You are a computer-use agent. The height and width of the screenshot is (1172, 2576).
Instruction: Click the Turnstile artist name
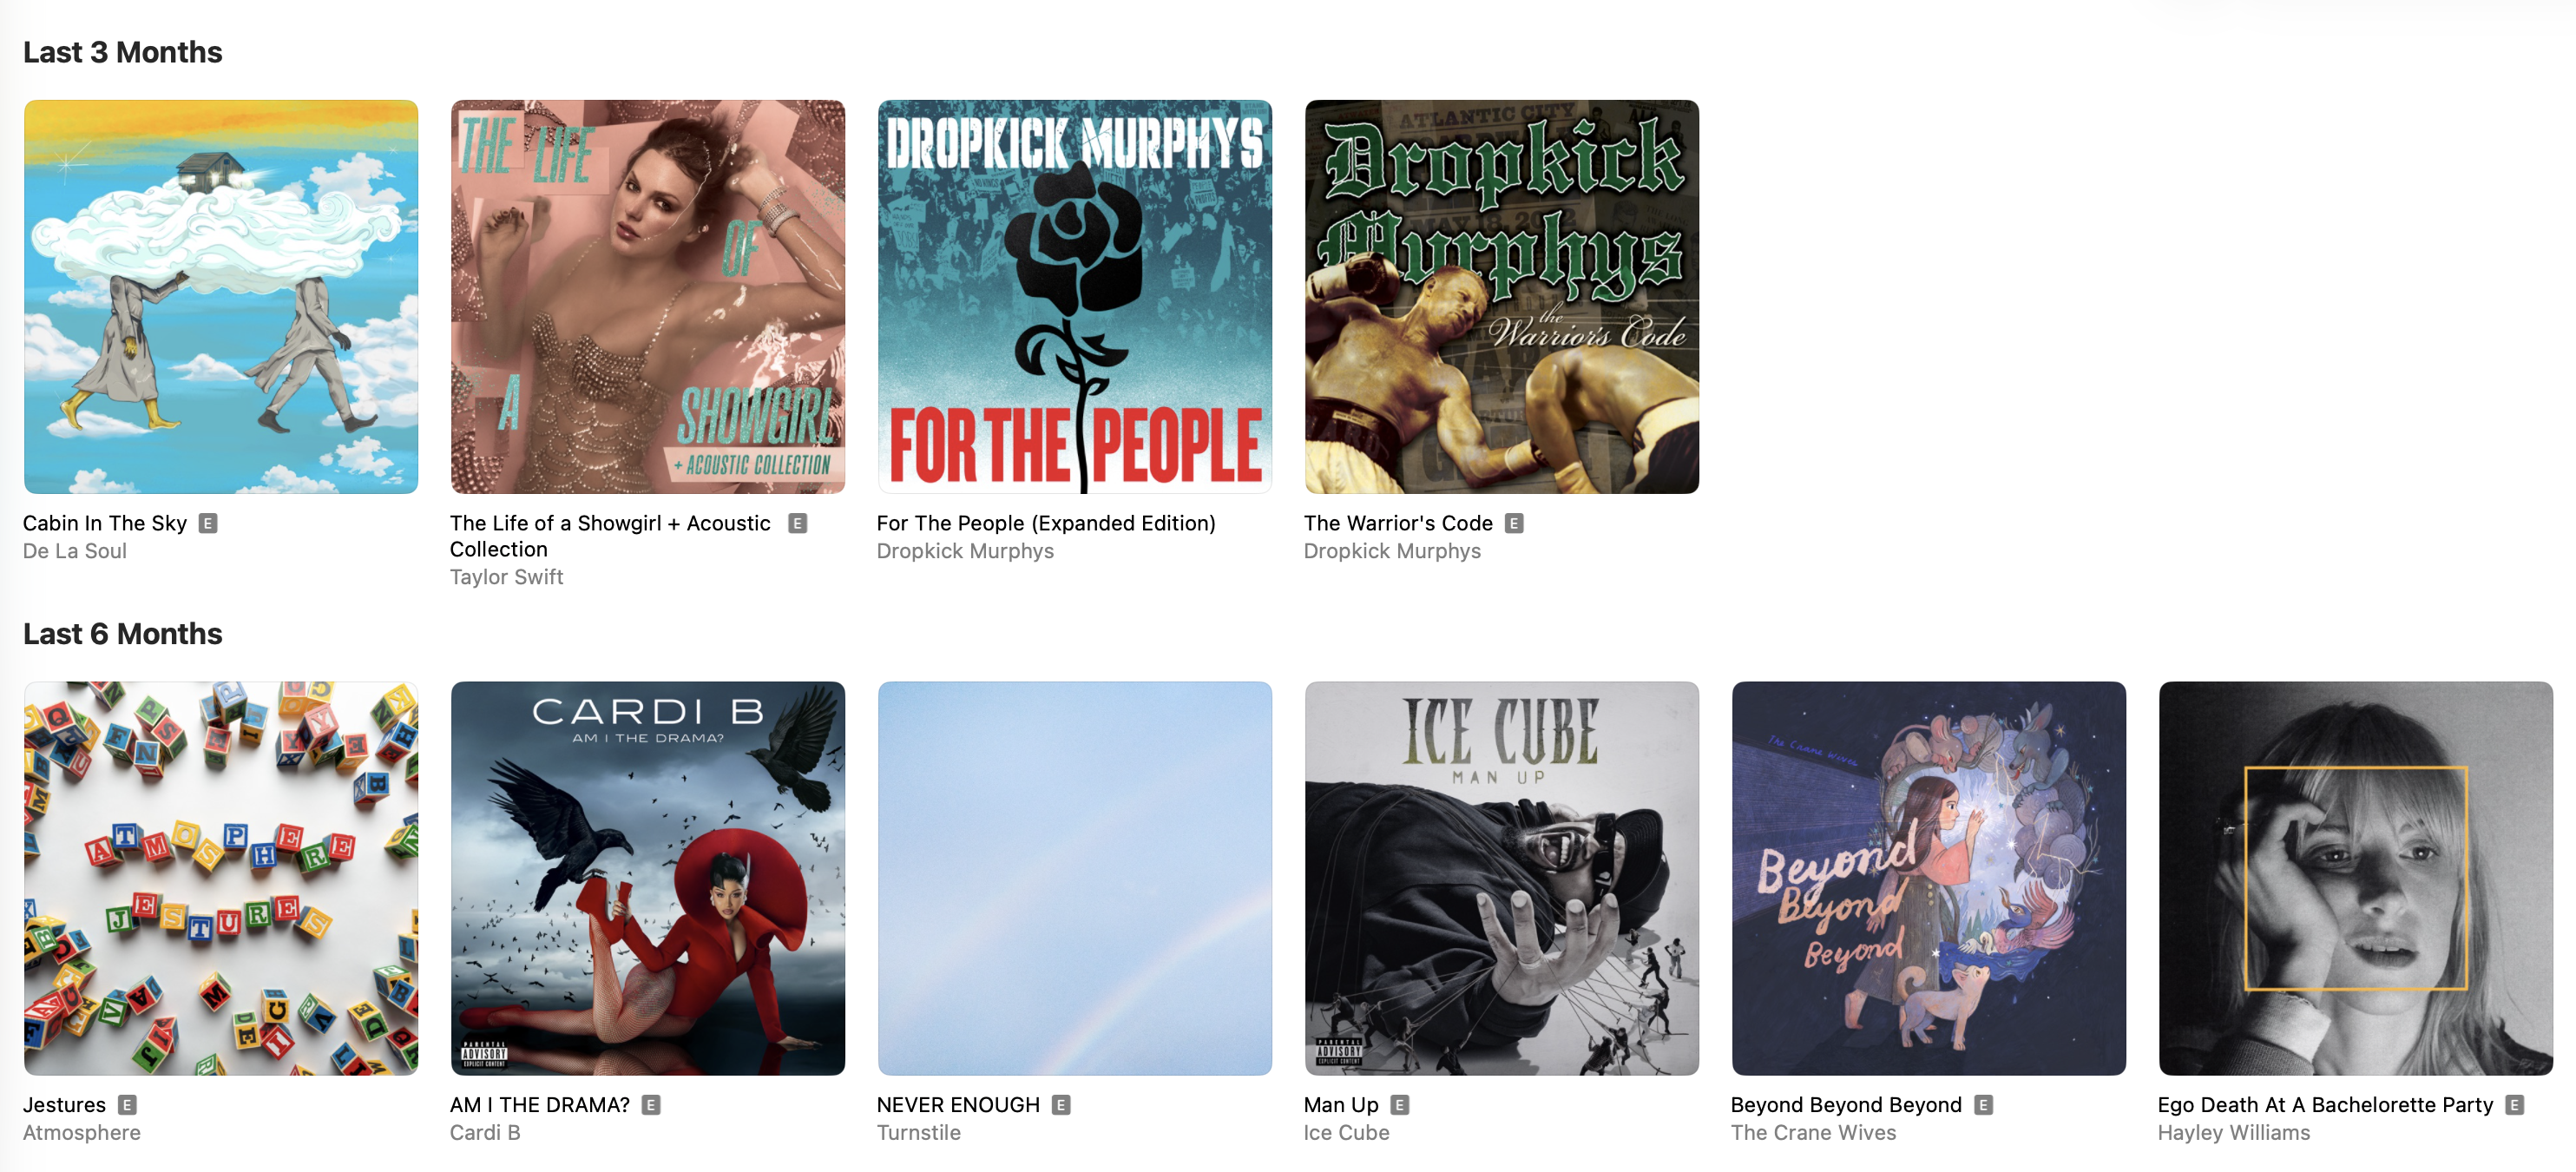(x=919, y=1133)
